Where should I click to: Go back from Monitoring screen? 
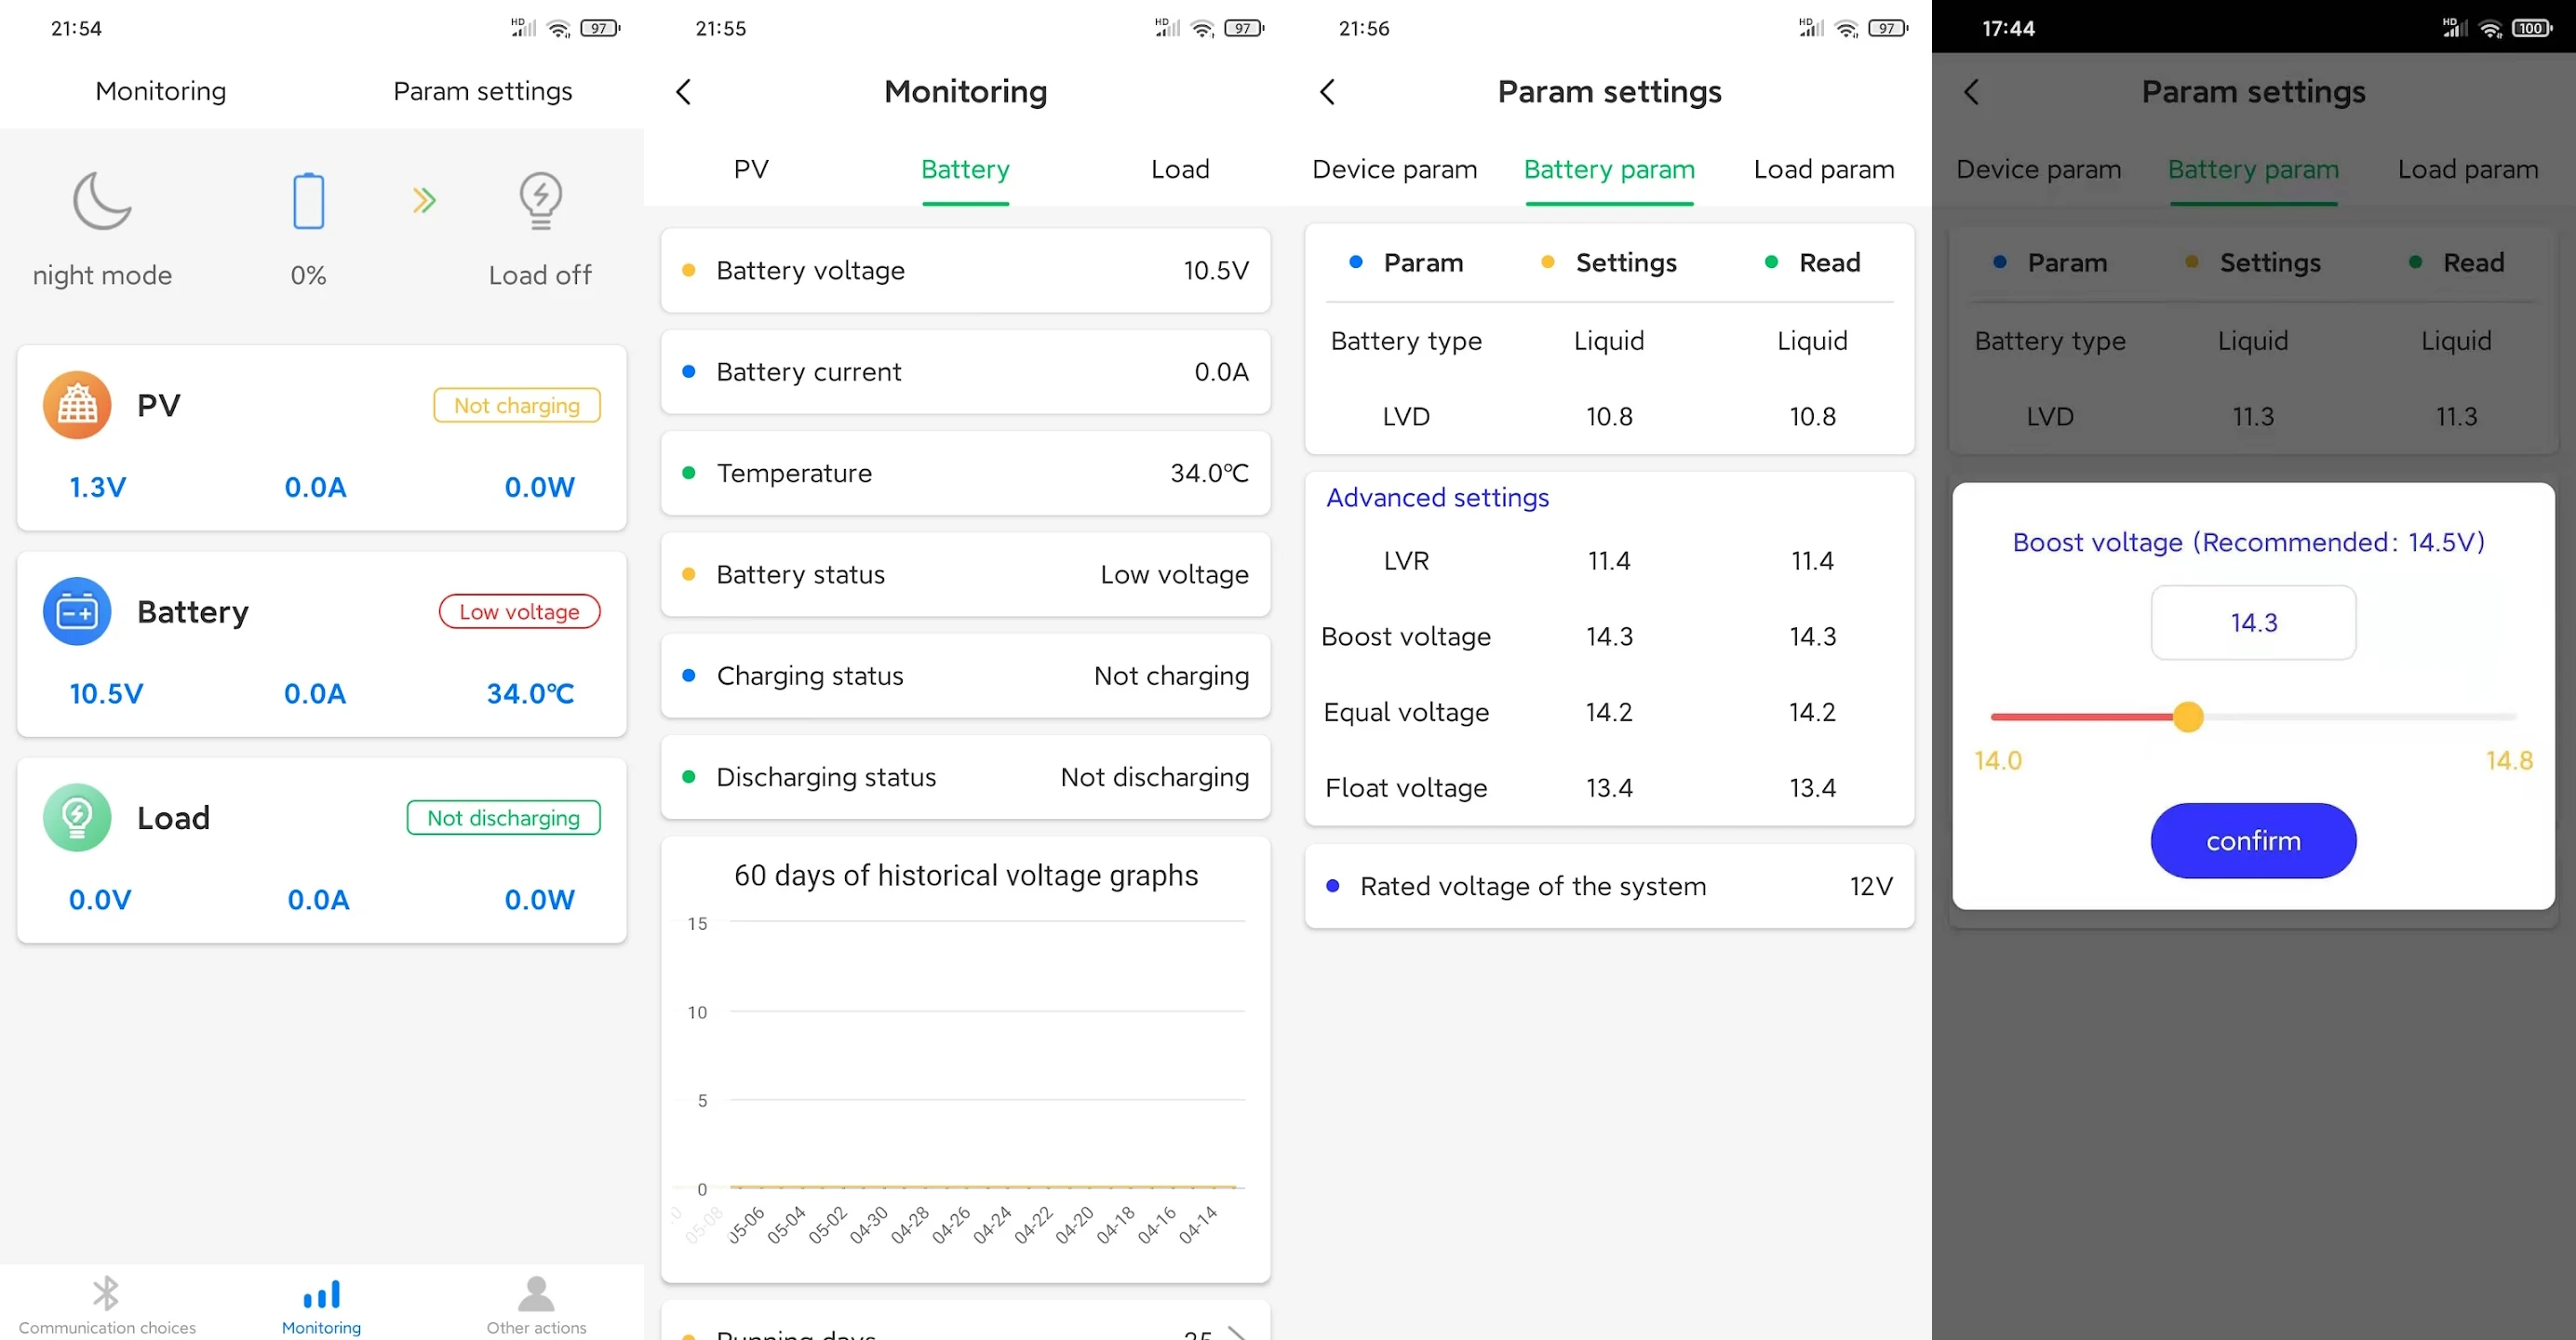tap(684, 92)
